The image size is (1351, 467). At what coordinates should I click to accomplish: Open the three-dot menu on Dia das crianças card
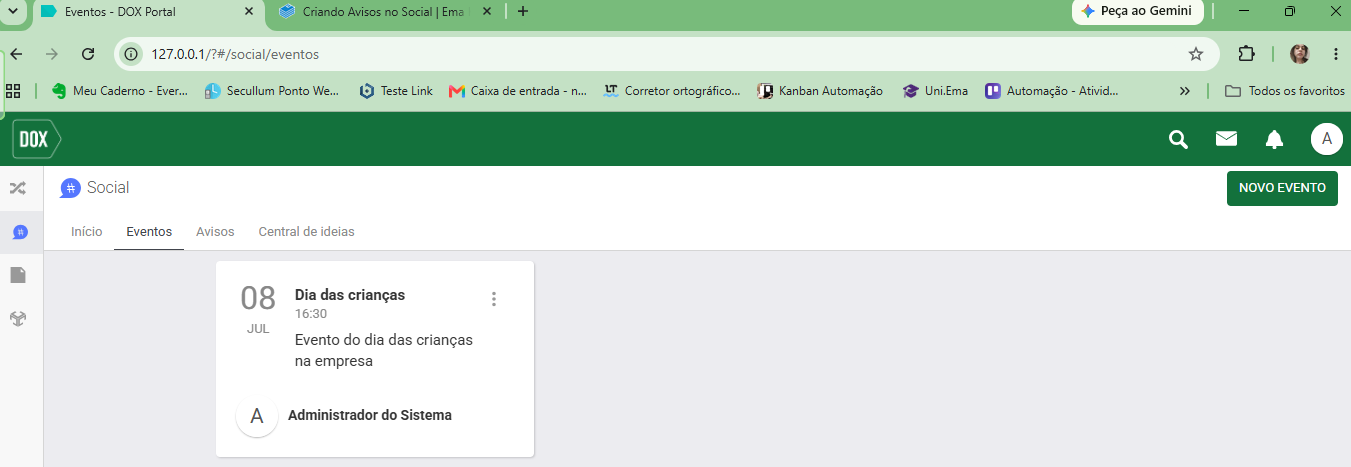494,299
